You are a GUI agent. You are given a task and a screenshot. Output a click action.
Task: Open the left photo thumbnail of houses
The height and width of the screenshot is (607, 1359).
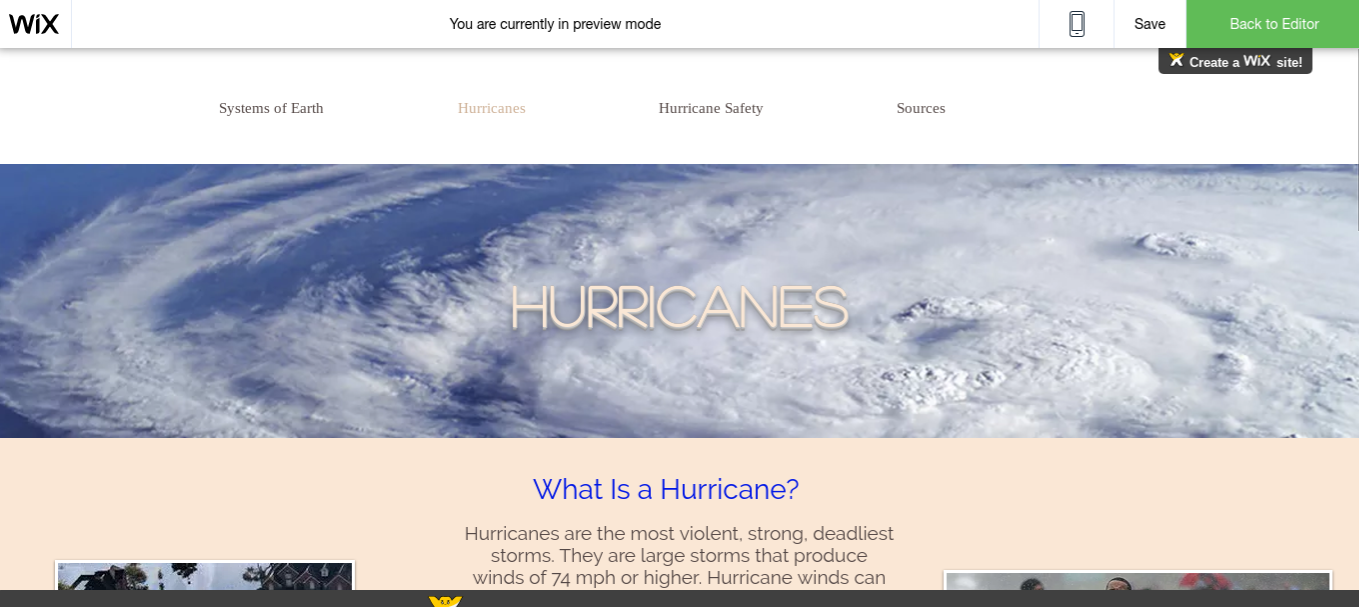[204, 577]
